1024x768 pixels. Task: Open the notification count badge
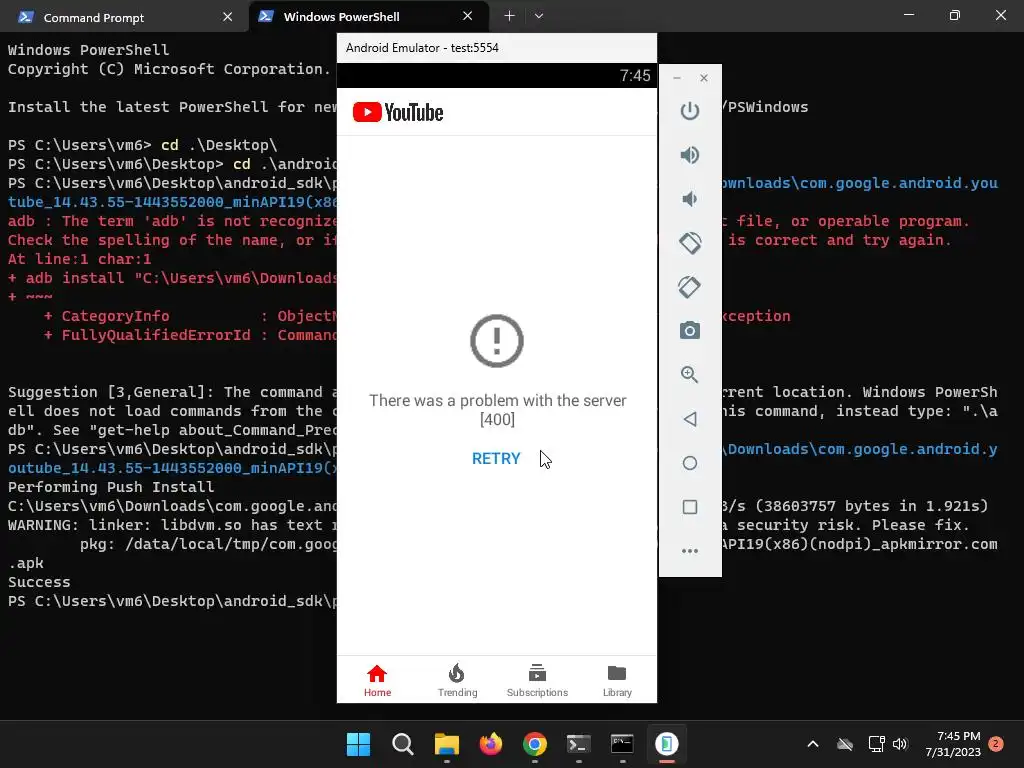pos(996,744)
